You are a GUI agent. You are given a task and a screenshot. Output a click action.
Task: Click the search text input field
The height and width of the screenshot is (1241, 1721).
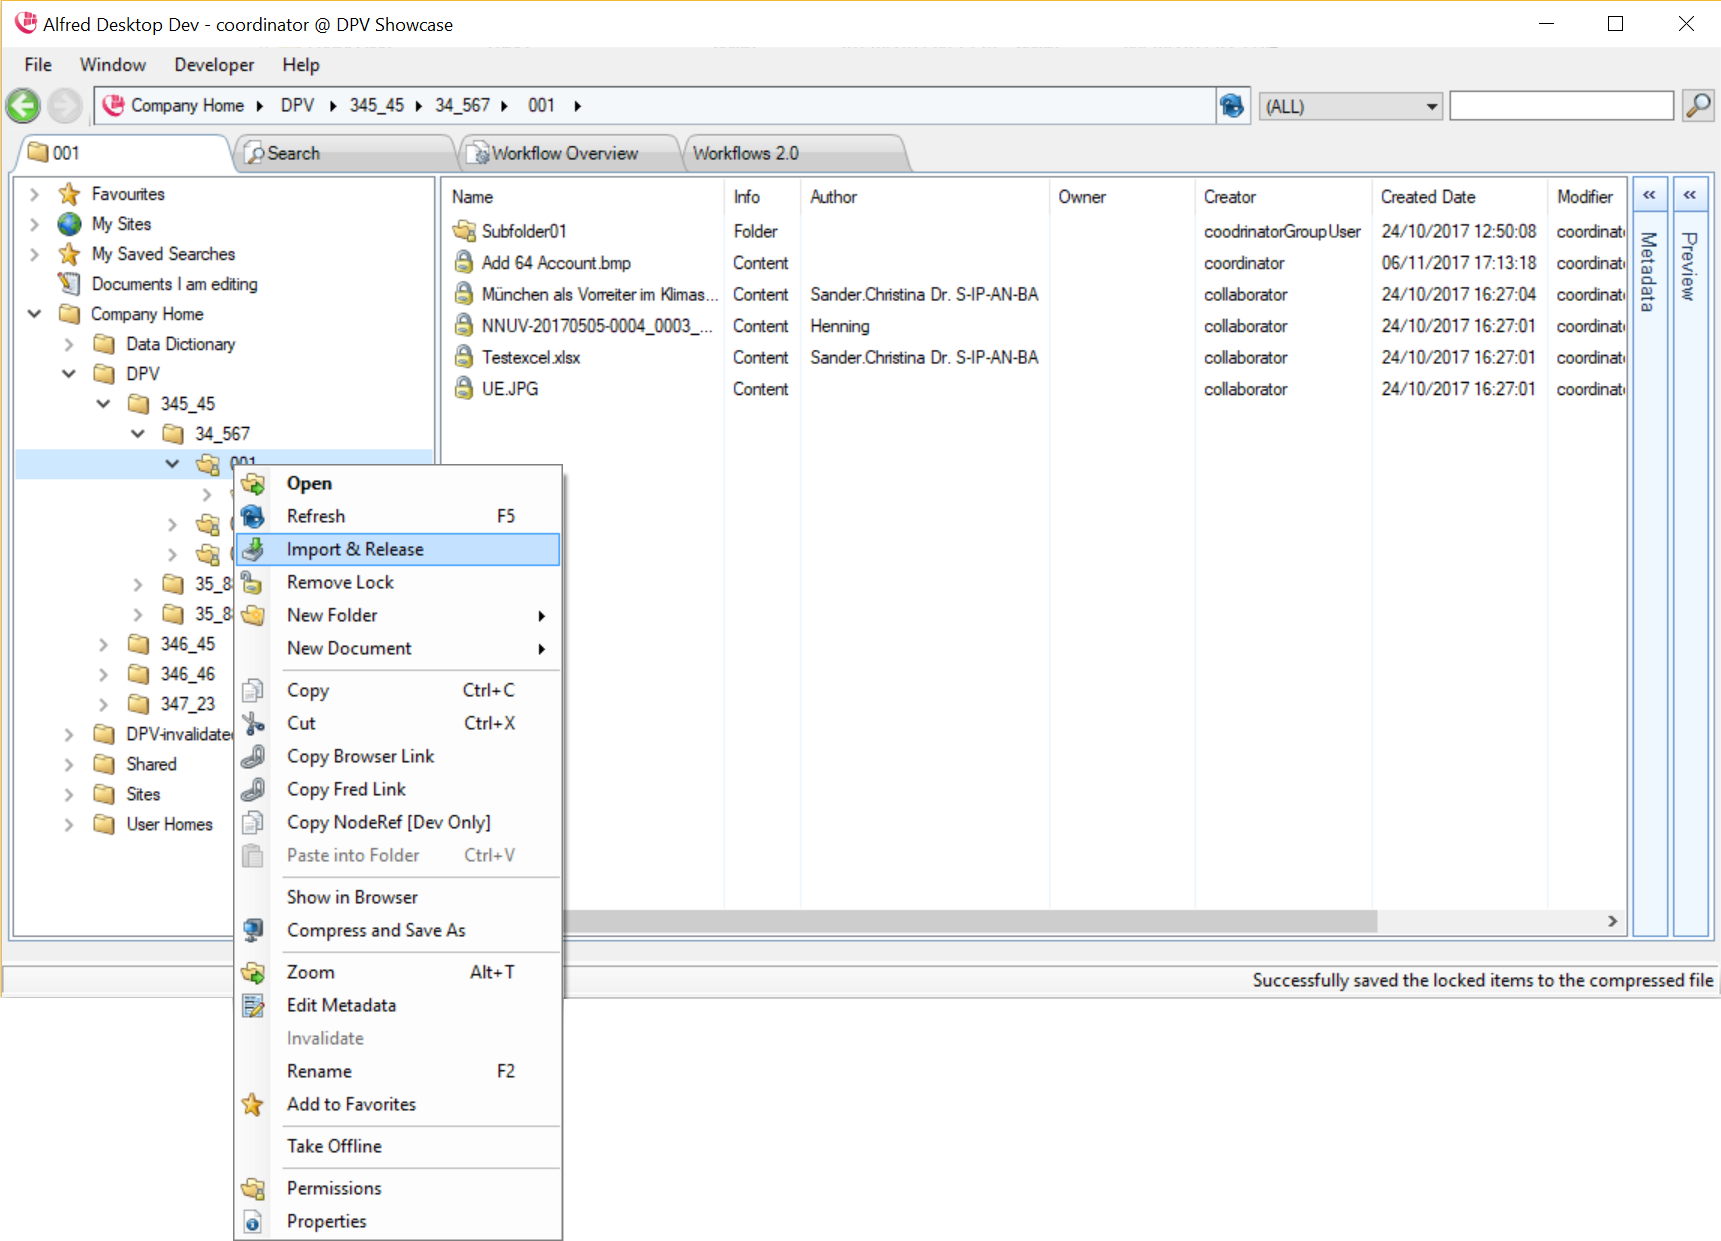click(x=1560, y=106)
